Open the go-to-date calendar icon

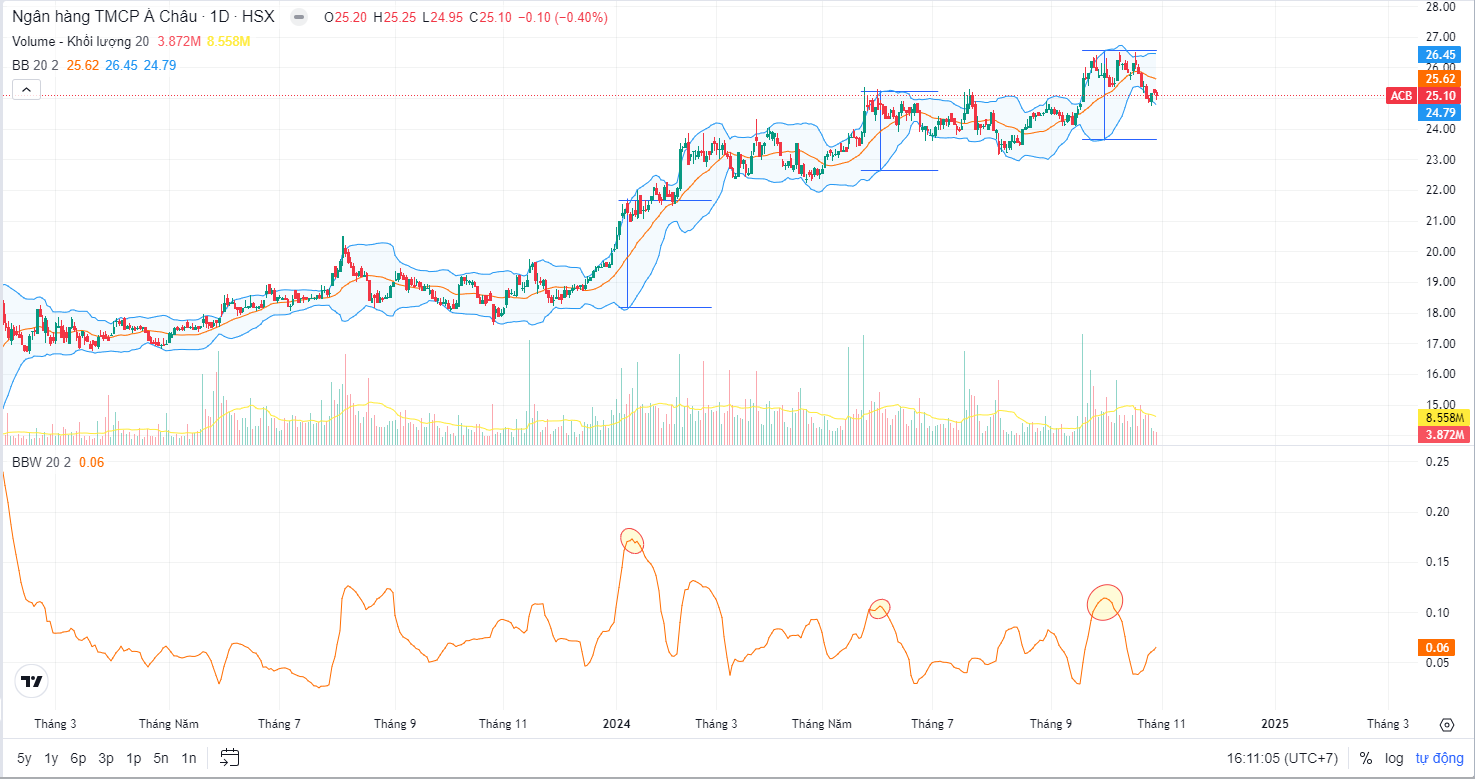[x=230, y=757]
